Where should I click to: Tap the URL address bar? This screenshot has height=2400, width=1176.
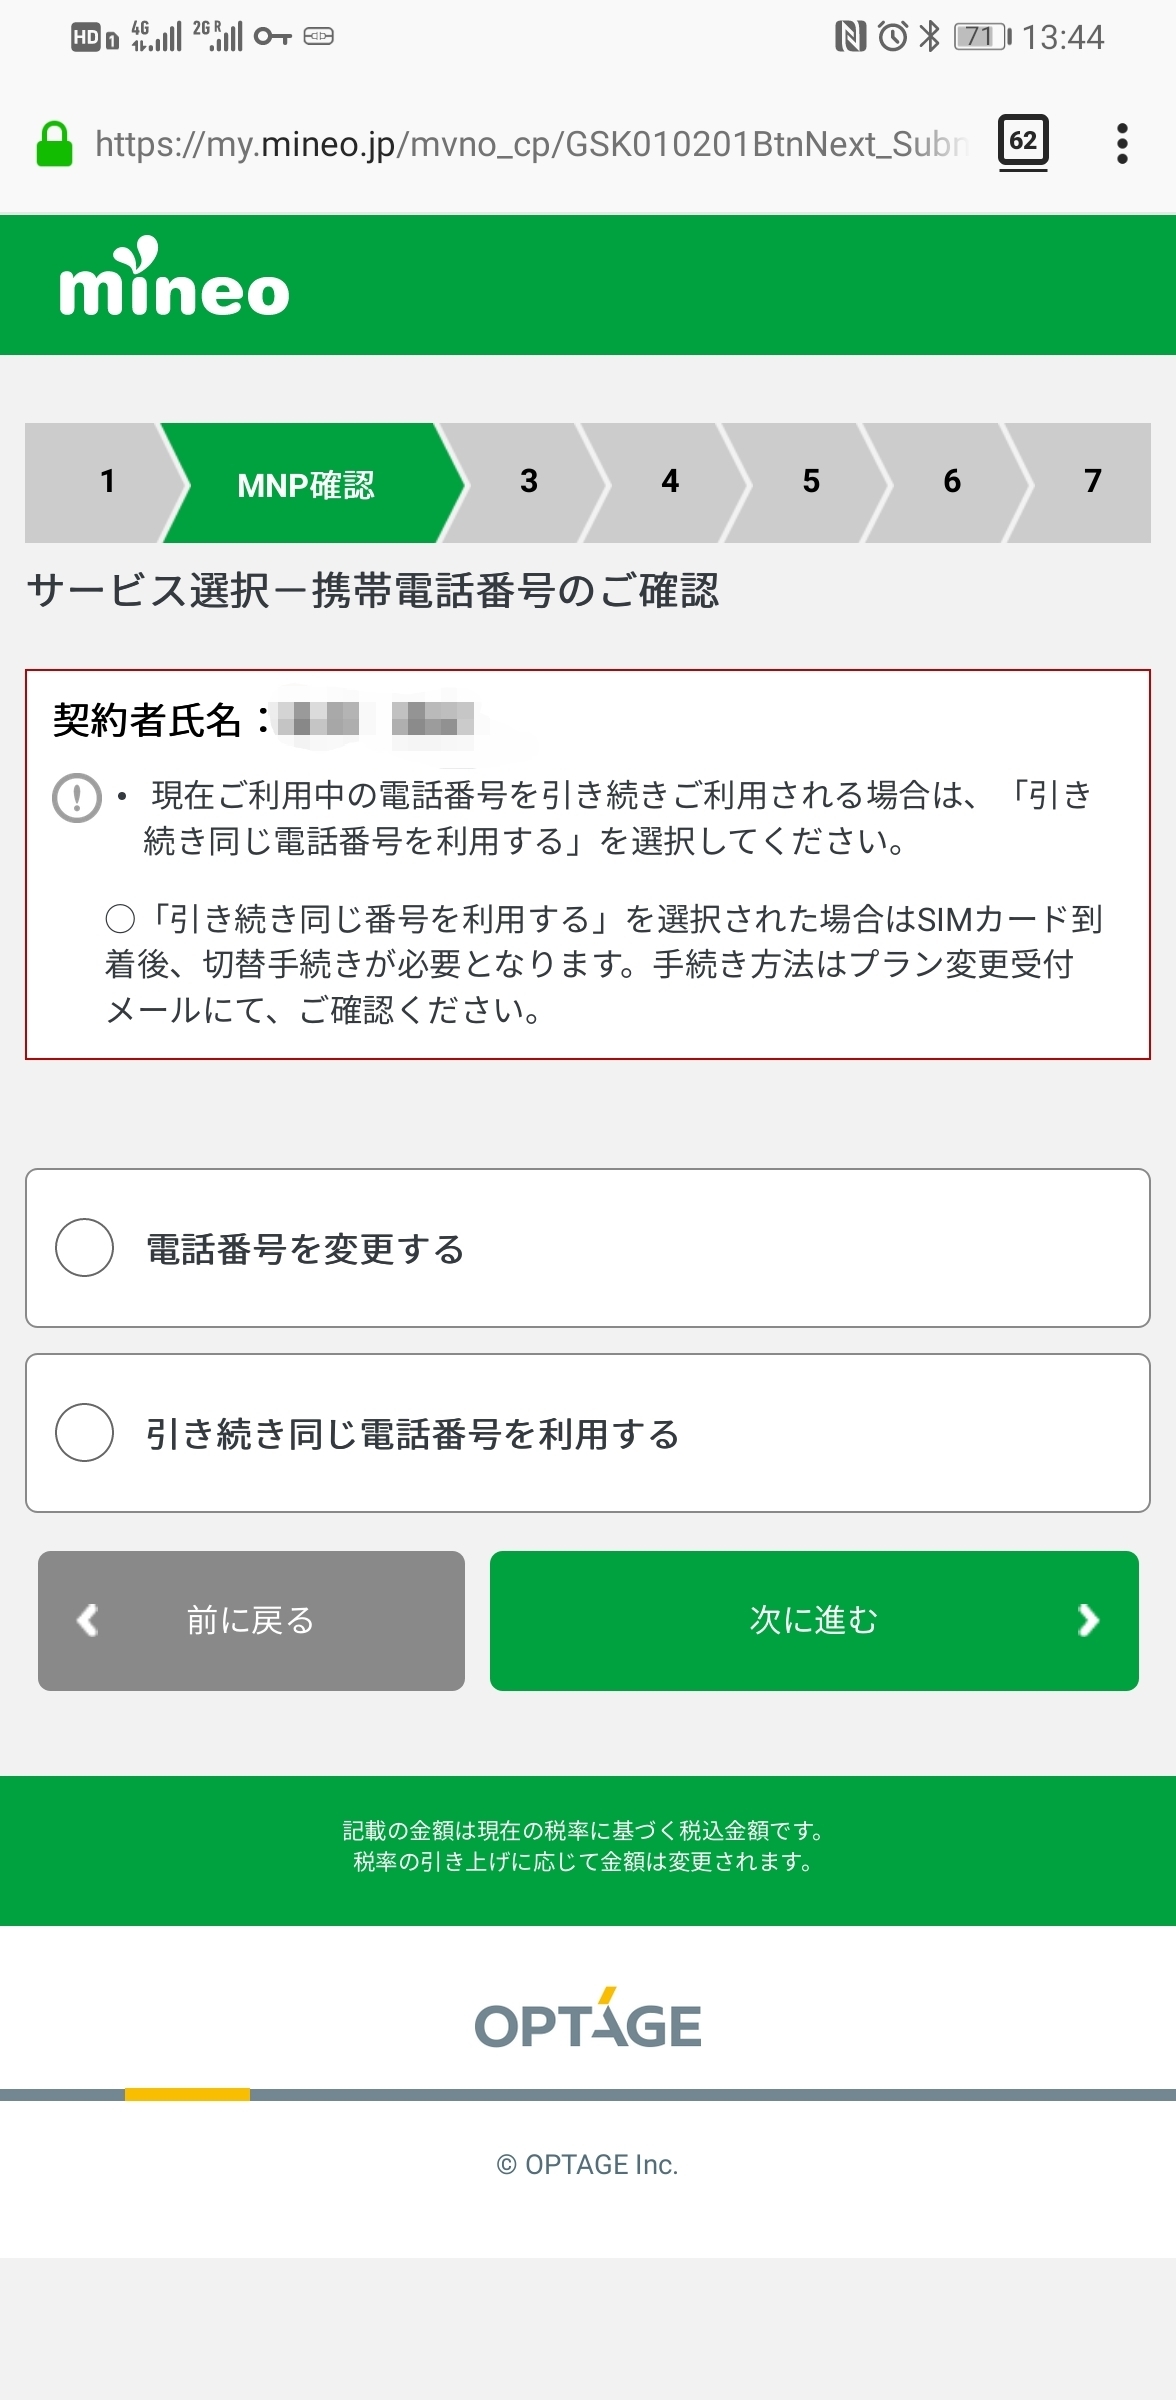point(530,144)
